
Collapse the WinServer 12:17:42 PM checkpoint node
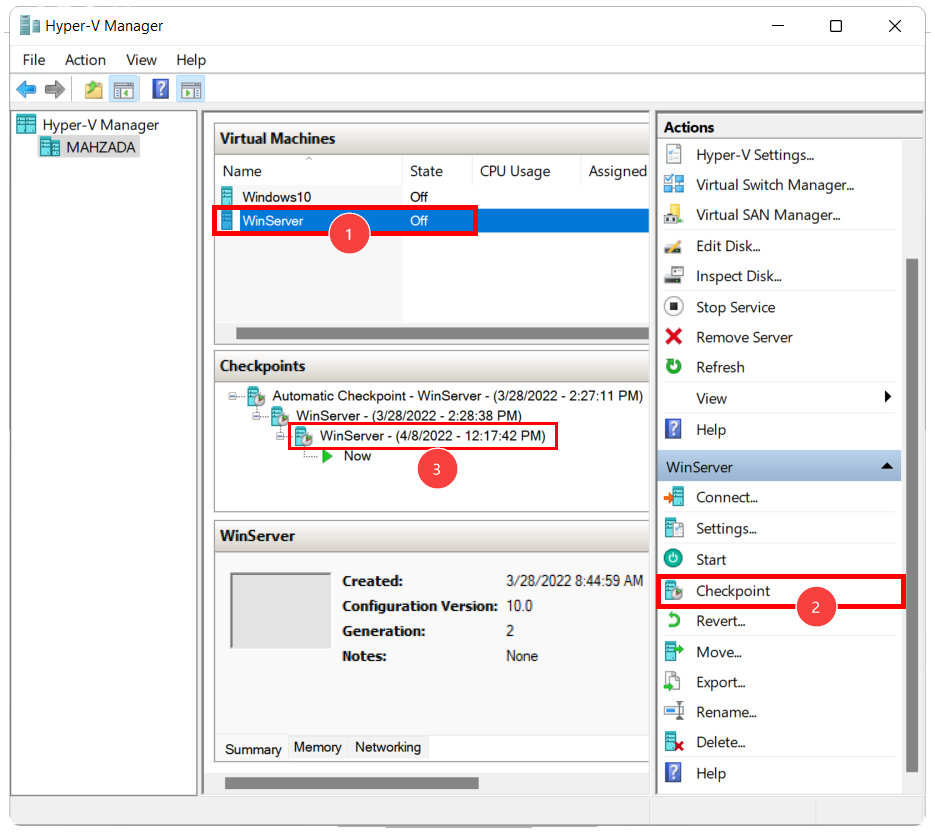pyautogui.click(x=280, y=436)
